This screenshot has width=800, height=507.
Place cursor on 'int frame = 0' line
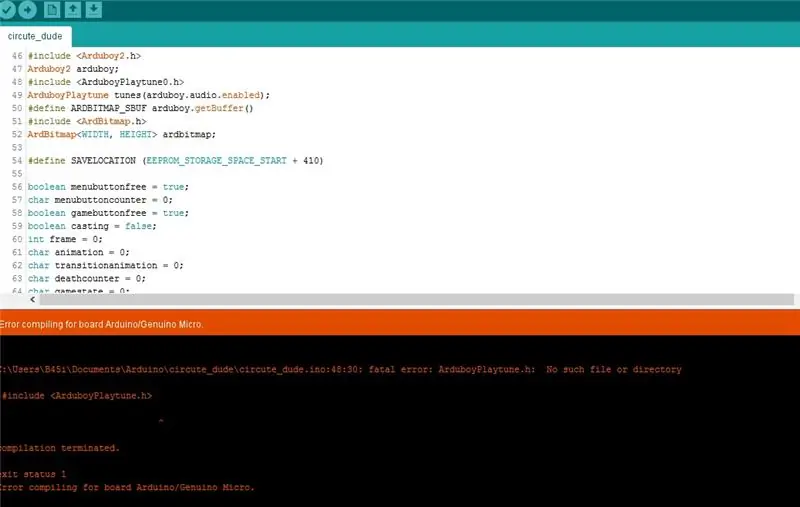65,239
